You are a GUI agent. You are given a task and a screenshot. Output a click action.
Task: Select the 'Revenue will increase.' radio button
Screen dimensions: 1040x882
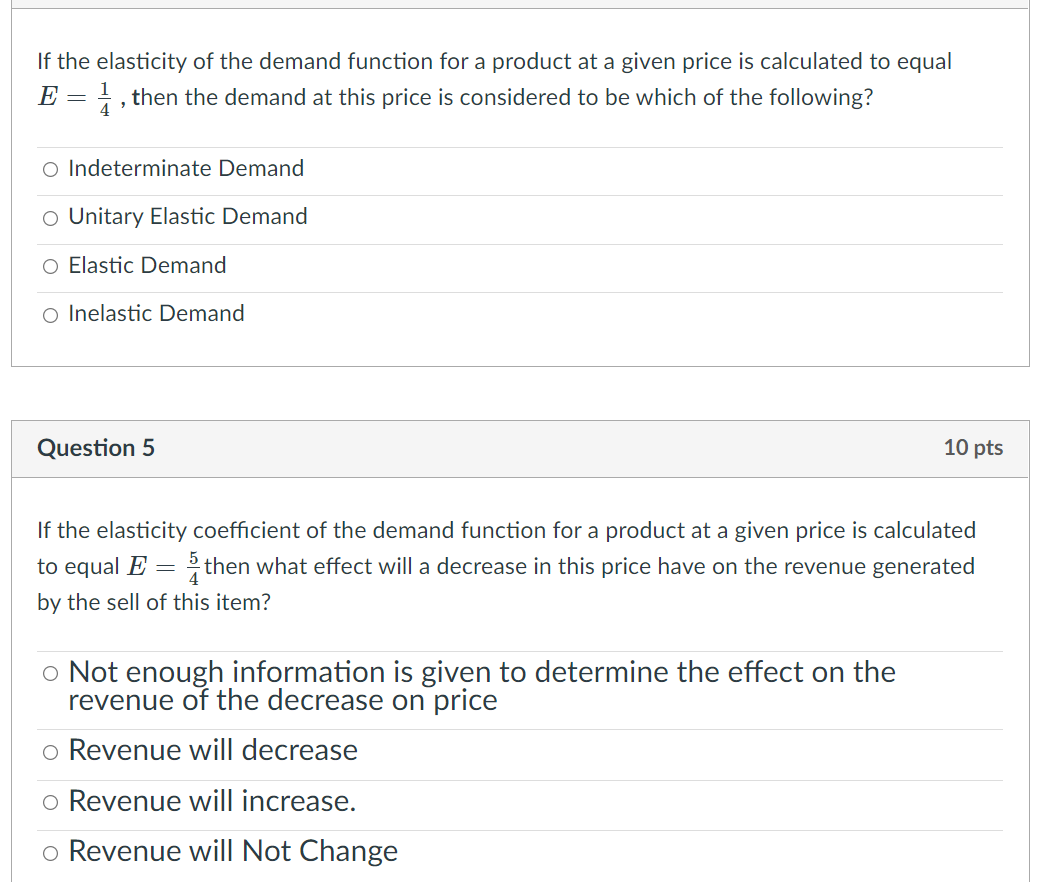point(50,803)
